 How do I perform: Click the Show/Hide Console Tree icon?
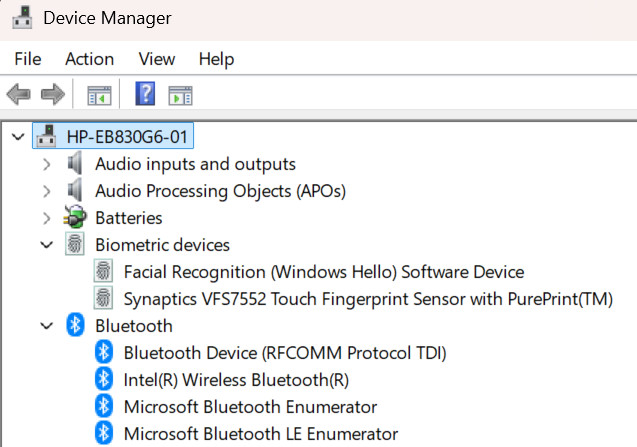tap(99, 95)
